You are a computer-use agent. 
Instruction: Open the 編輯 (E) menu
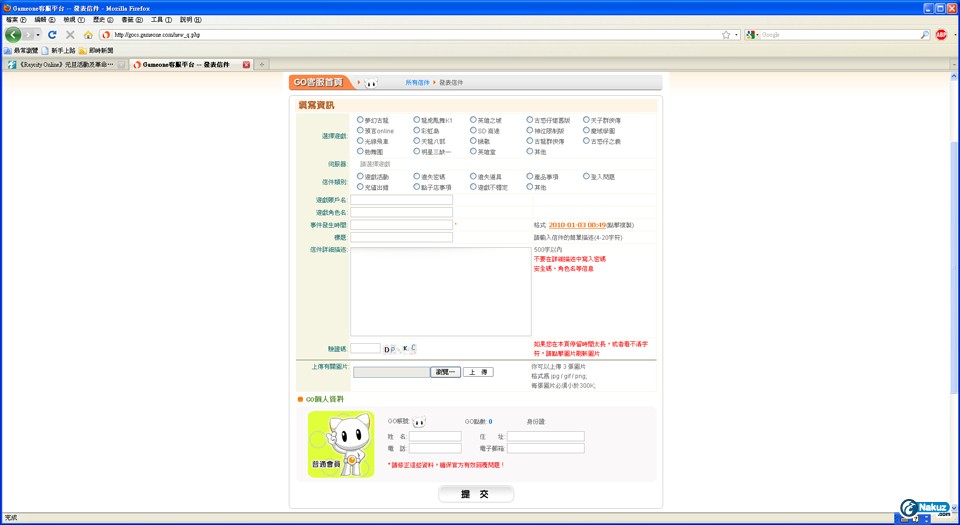pos(45,20)
